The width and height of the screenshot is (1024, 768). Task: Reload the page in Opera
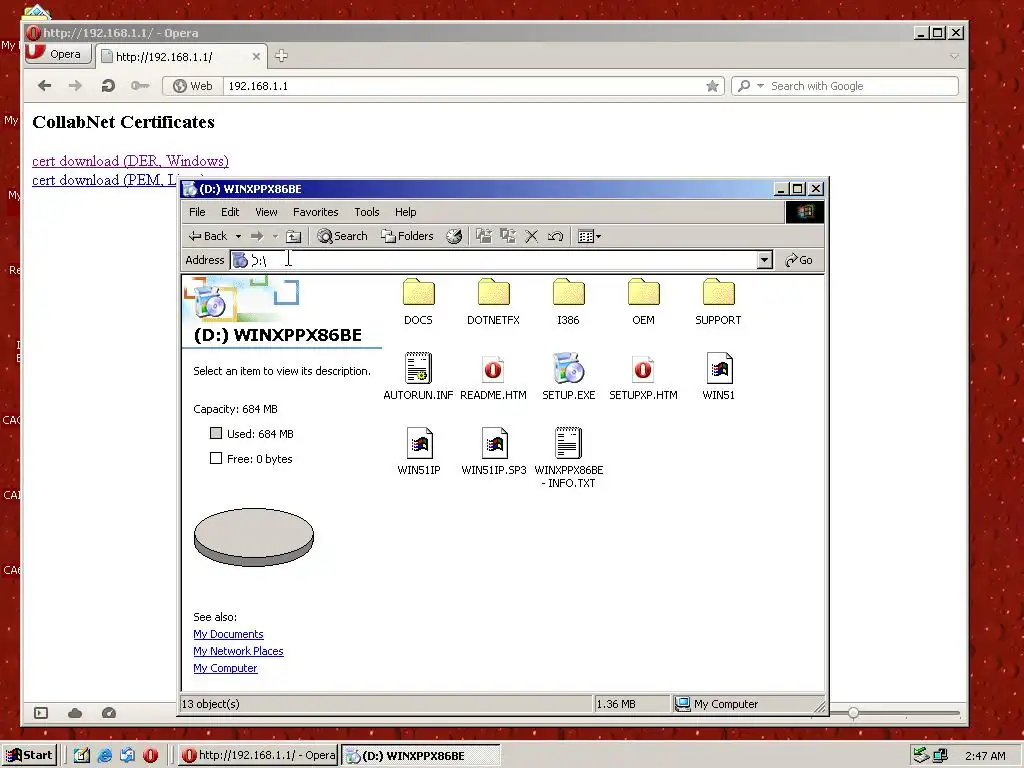click(108, 86)
